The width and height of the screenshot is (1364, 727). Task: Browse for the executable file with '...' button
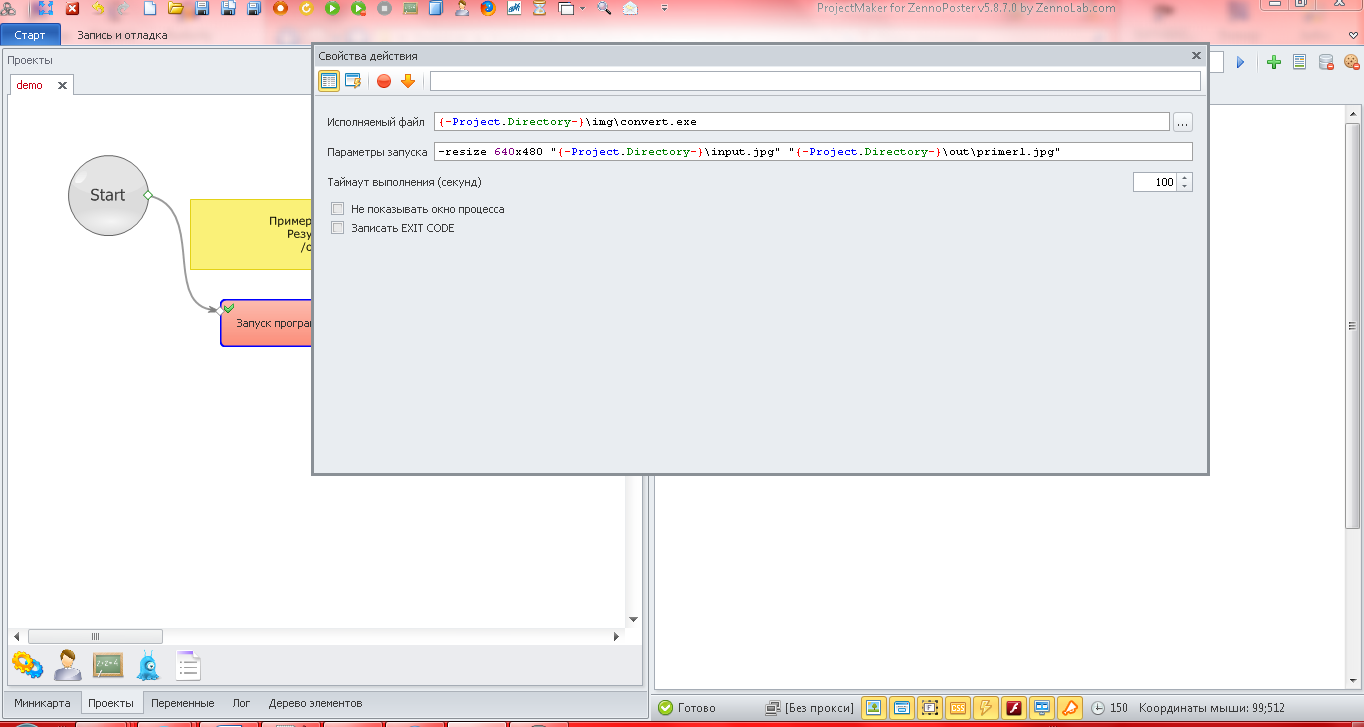coord(1183,122)
